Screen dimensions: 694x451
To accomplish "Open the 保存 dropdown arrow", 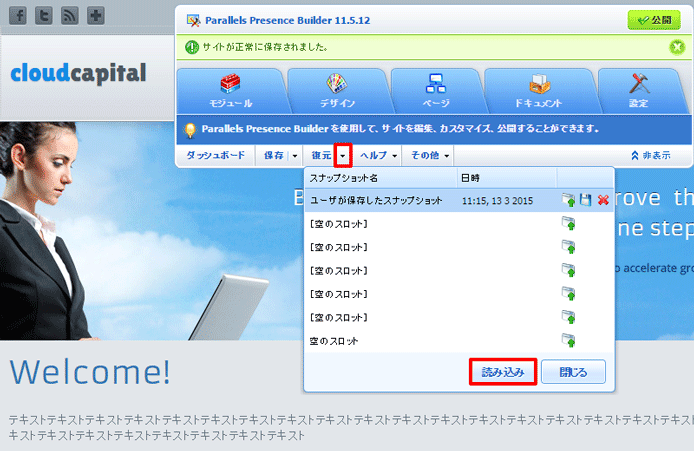I will pyautogui.click(x=295, y=156).
